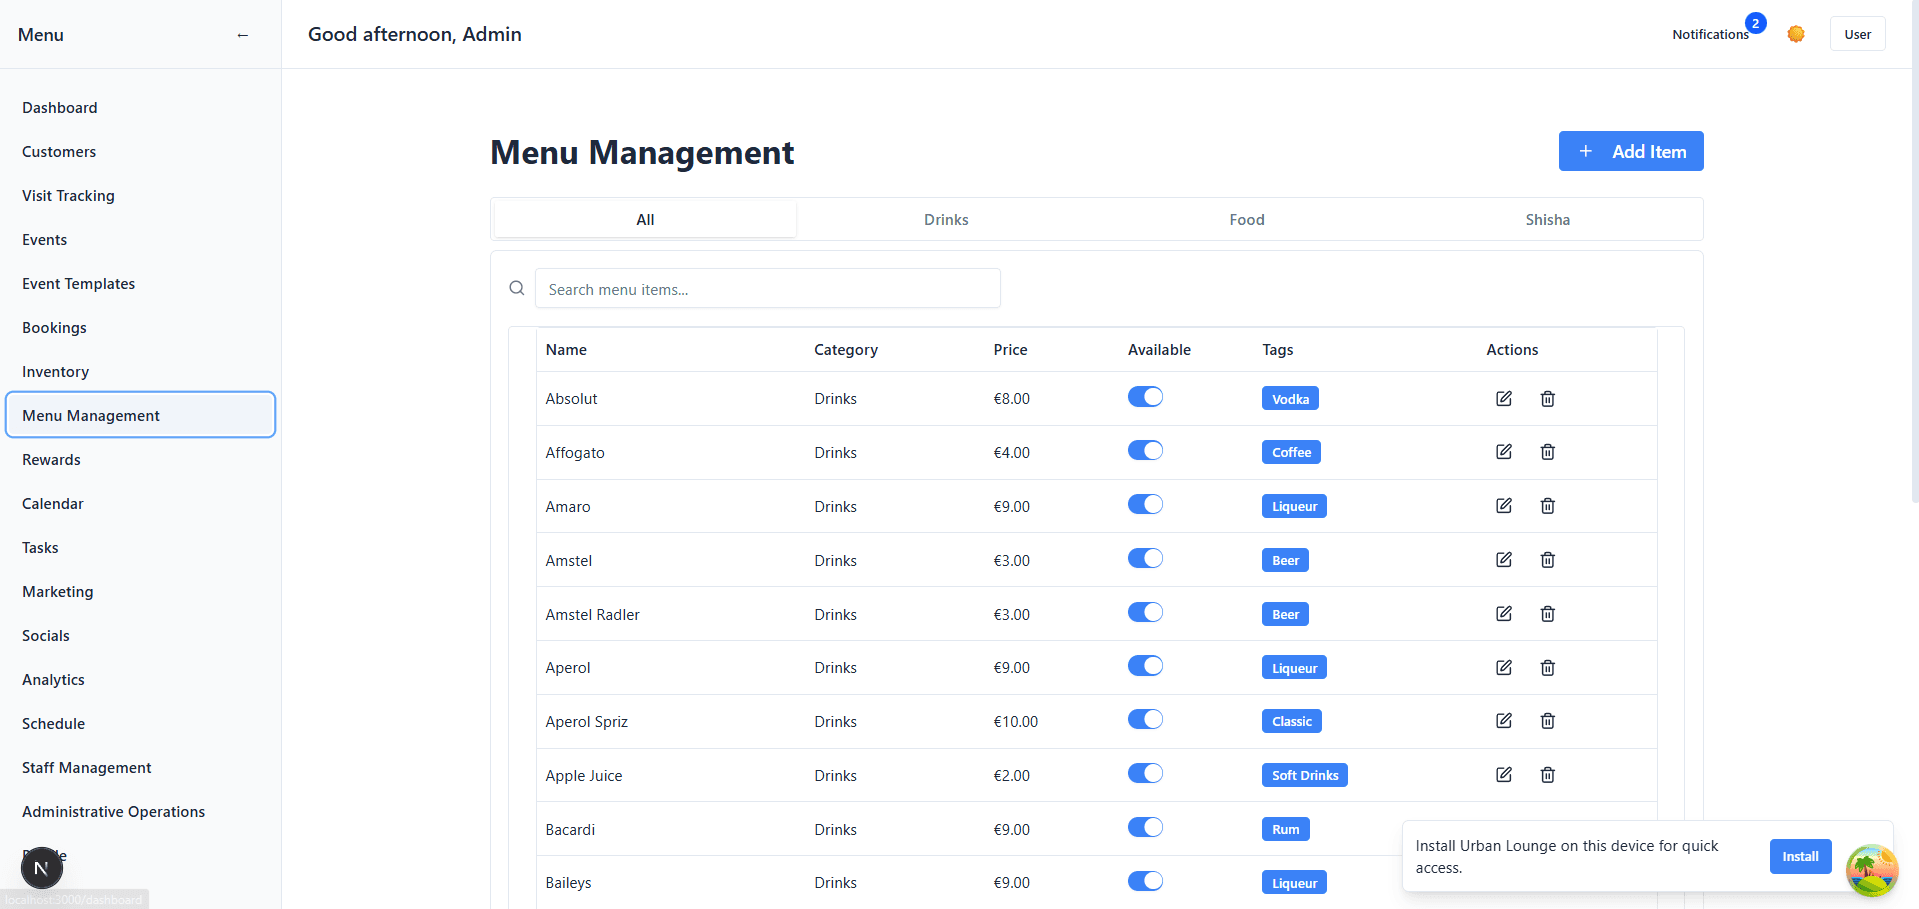Edit the Amaro menu item
Image resolution: width=1919 pixels, height=909 pixels.
[x=1503, y=506]
